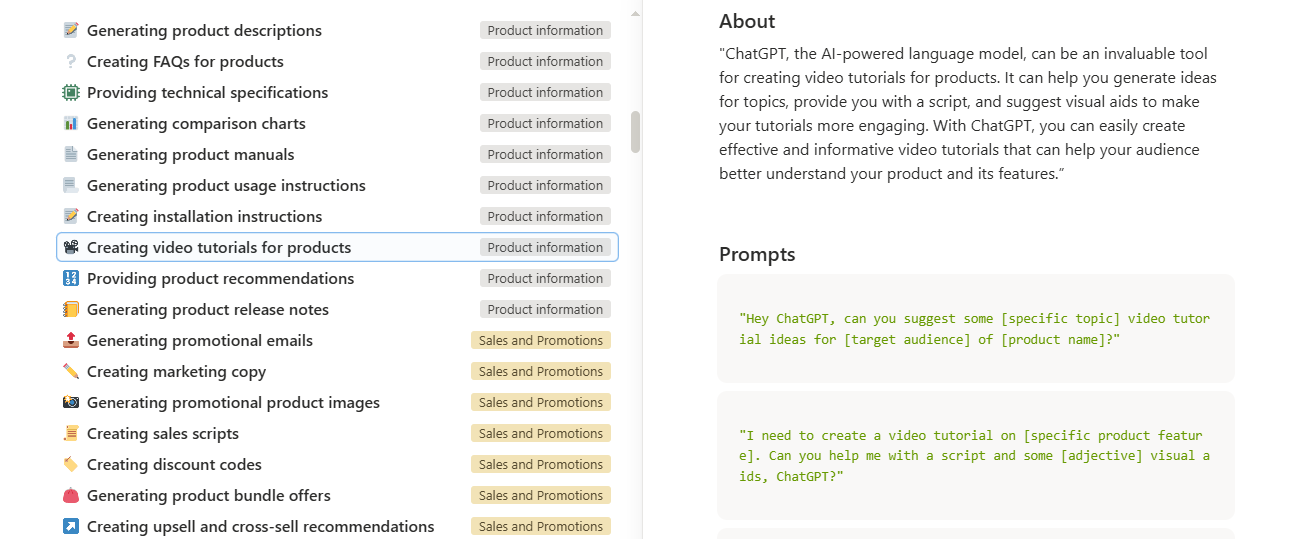This screenshot has width=1290, height=539.
Task: Open Providing product recommendations entry
Action: pyautogui.click(x=220, y=278)
